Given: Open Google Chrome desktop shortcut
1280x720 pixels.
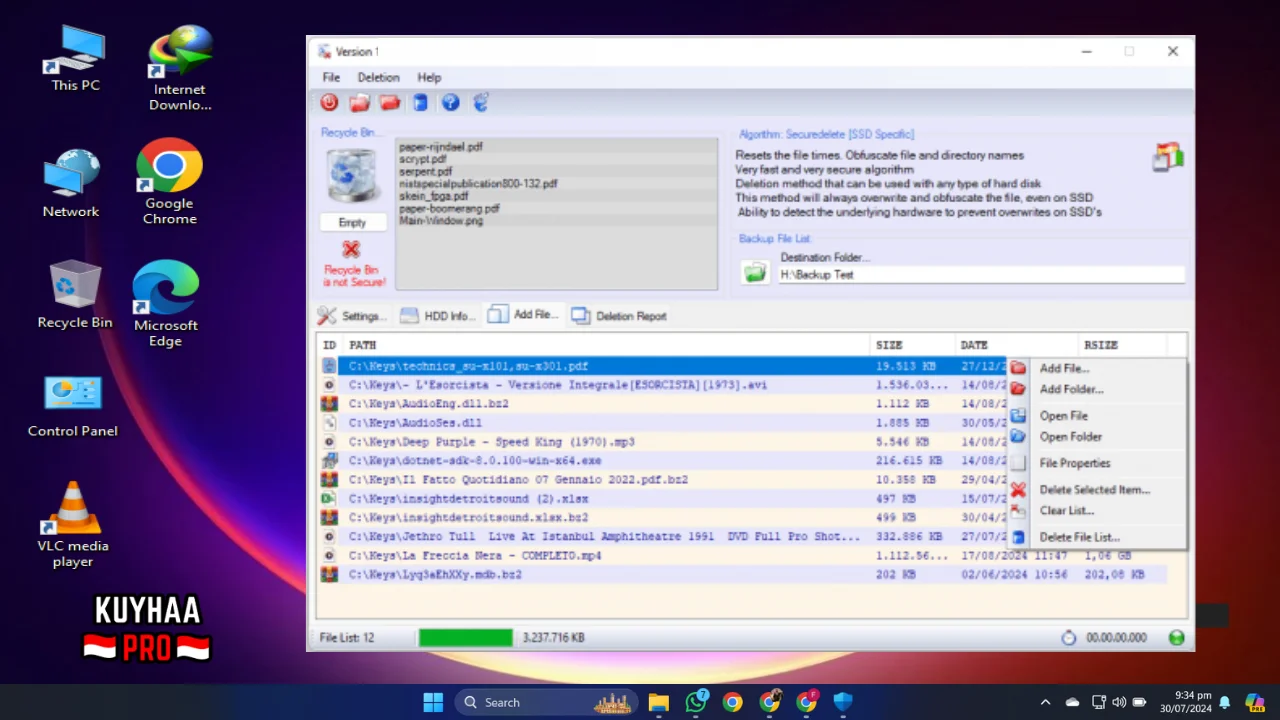Looking at the screenshot, I should 169,181.
